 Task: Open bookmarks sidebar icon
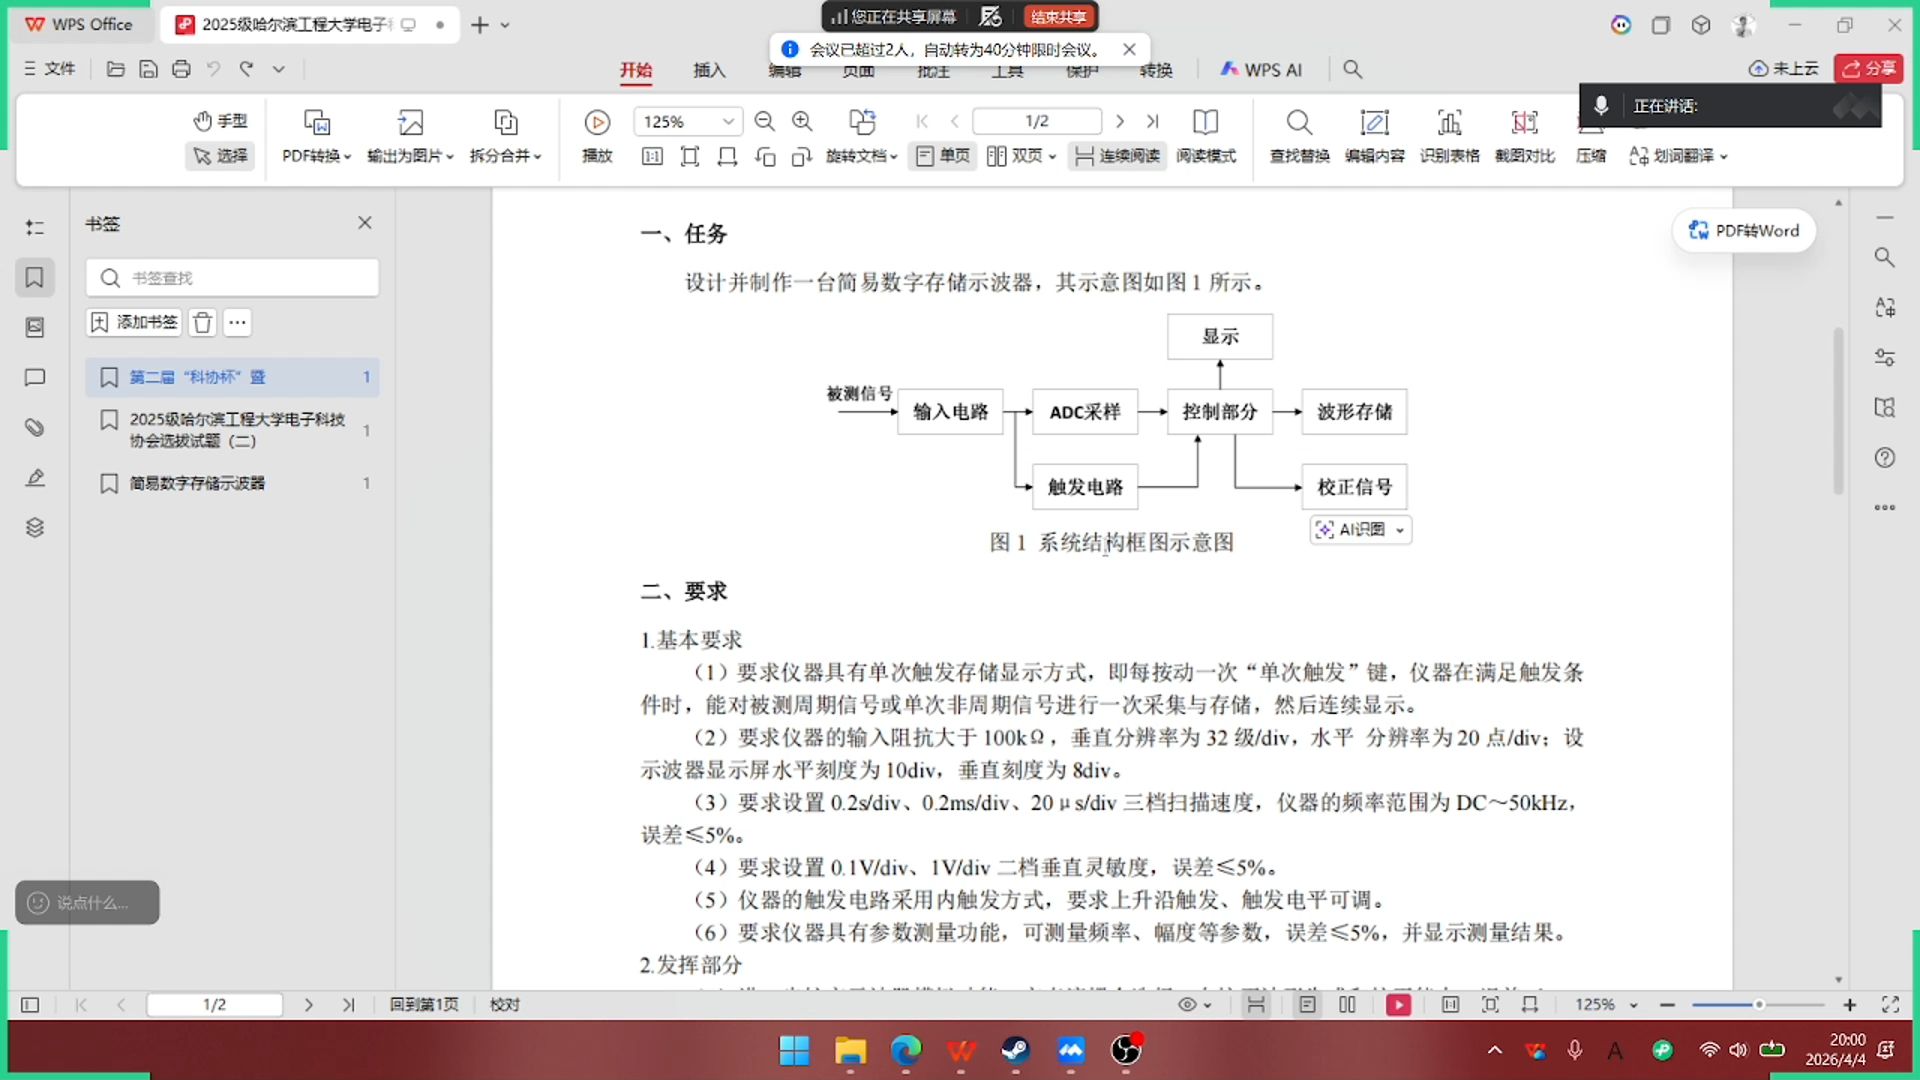click(35, 277)
